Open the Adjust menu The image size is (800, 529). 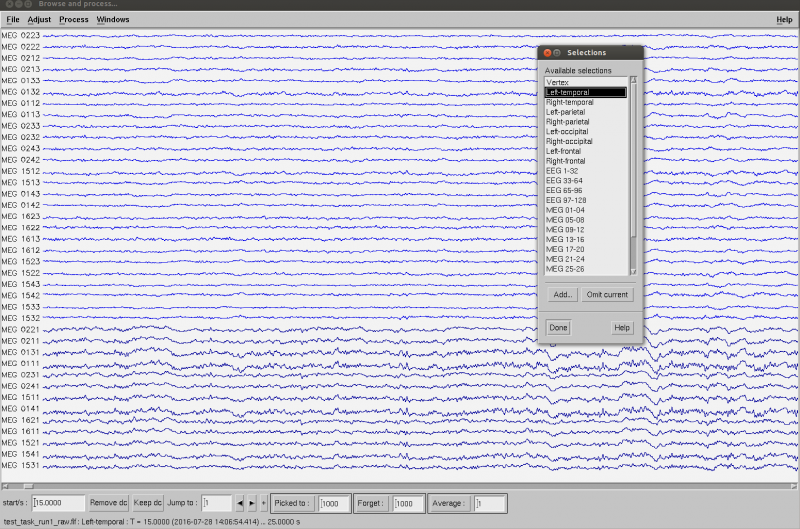point(39,20)
